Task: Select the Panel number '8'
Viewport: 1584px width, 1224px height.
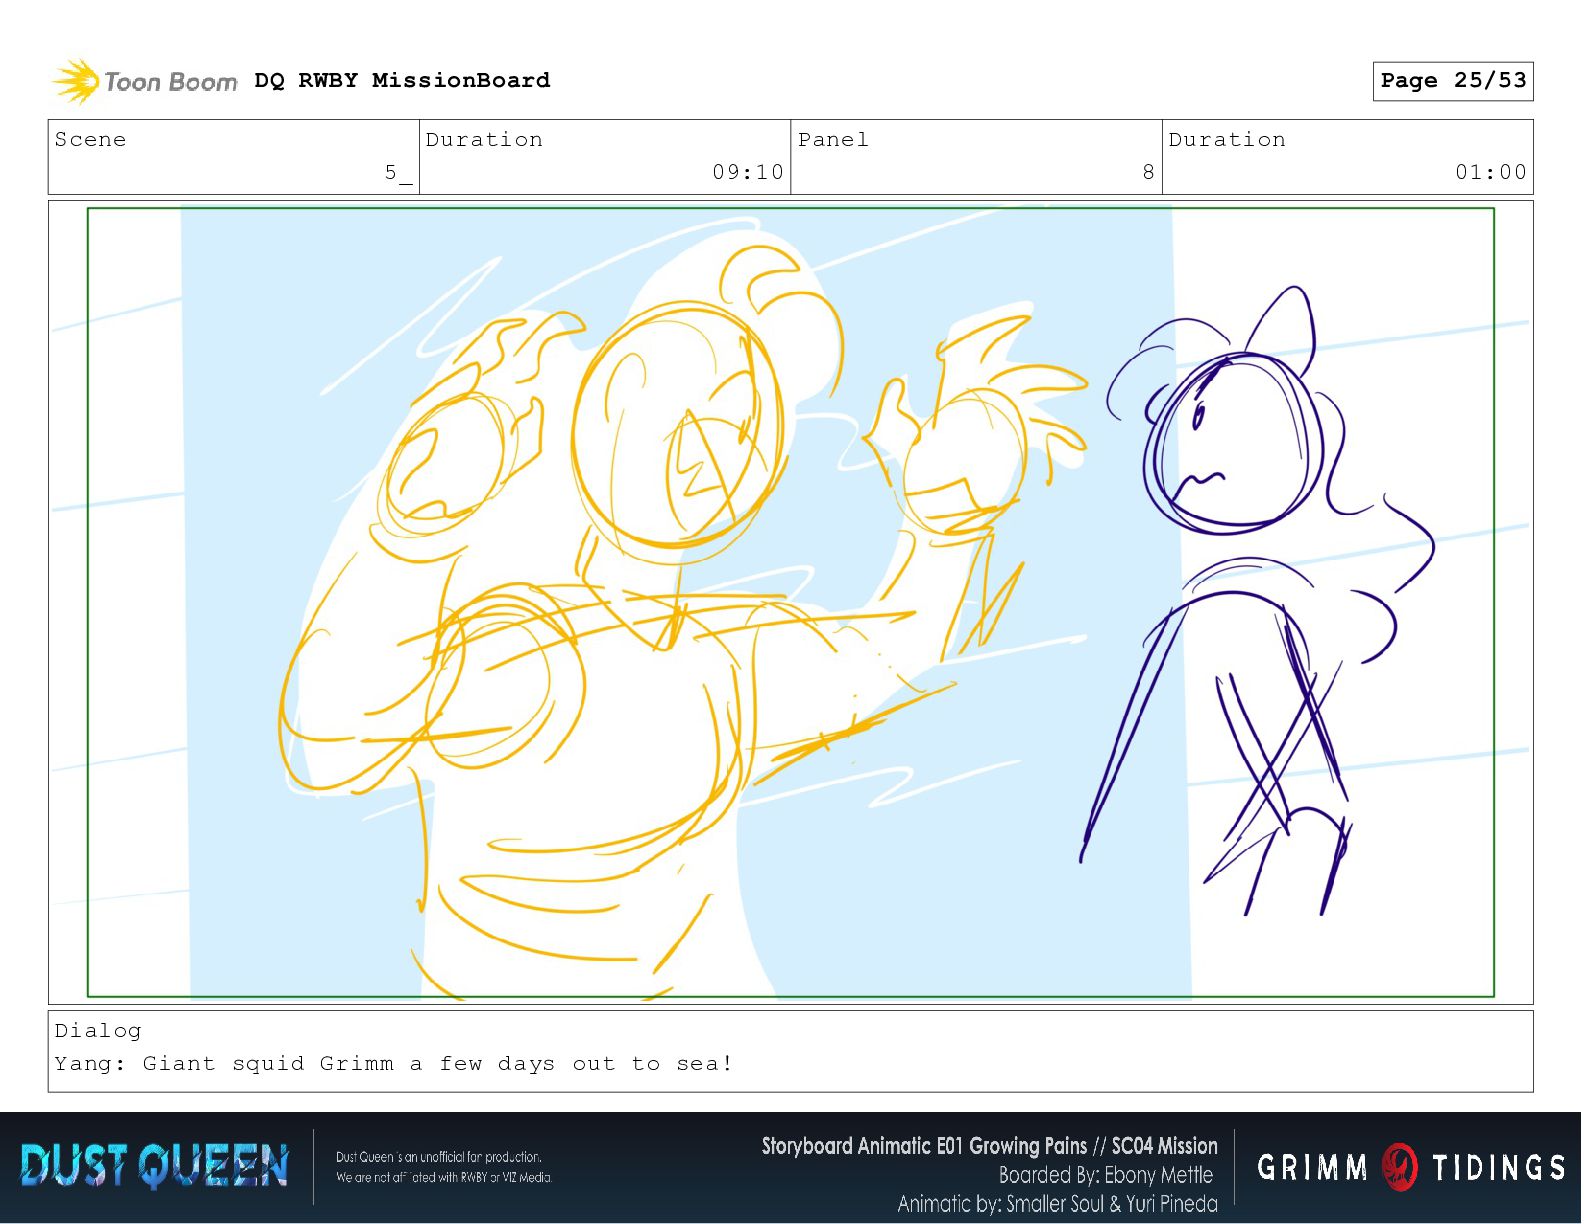Action: [1148, 172]
